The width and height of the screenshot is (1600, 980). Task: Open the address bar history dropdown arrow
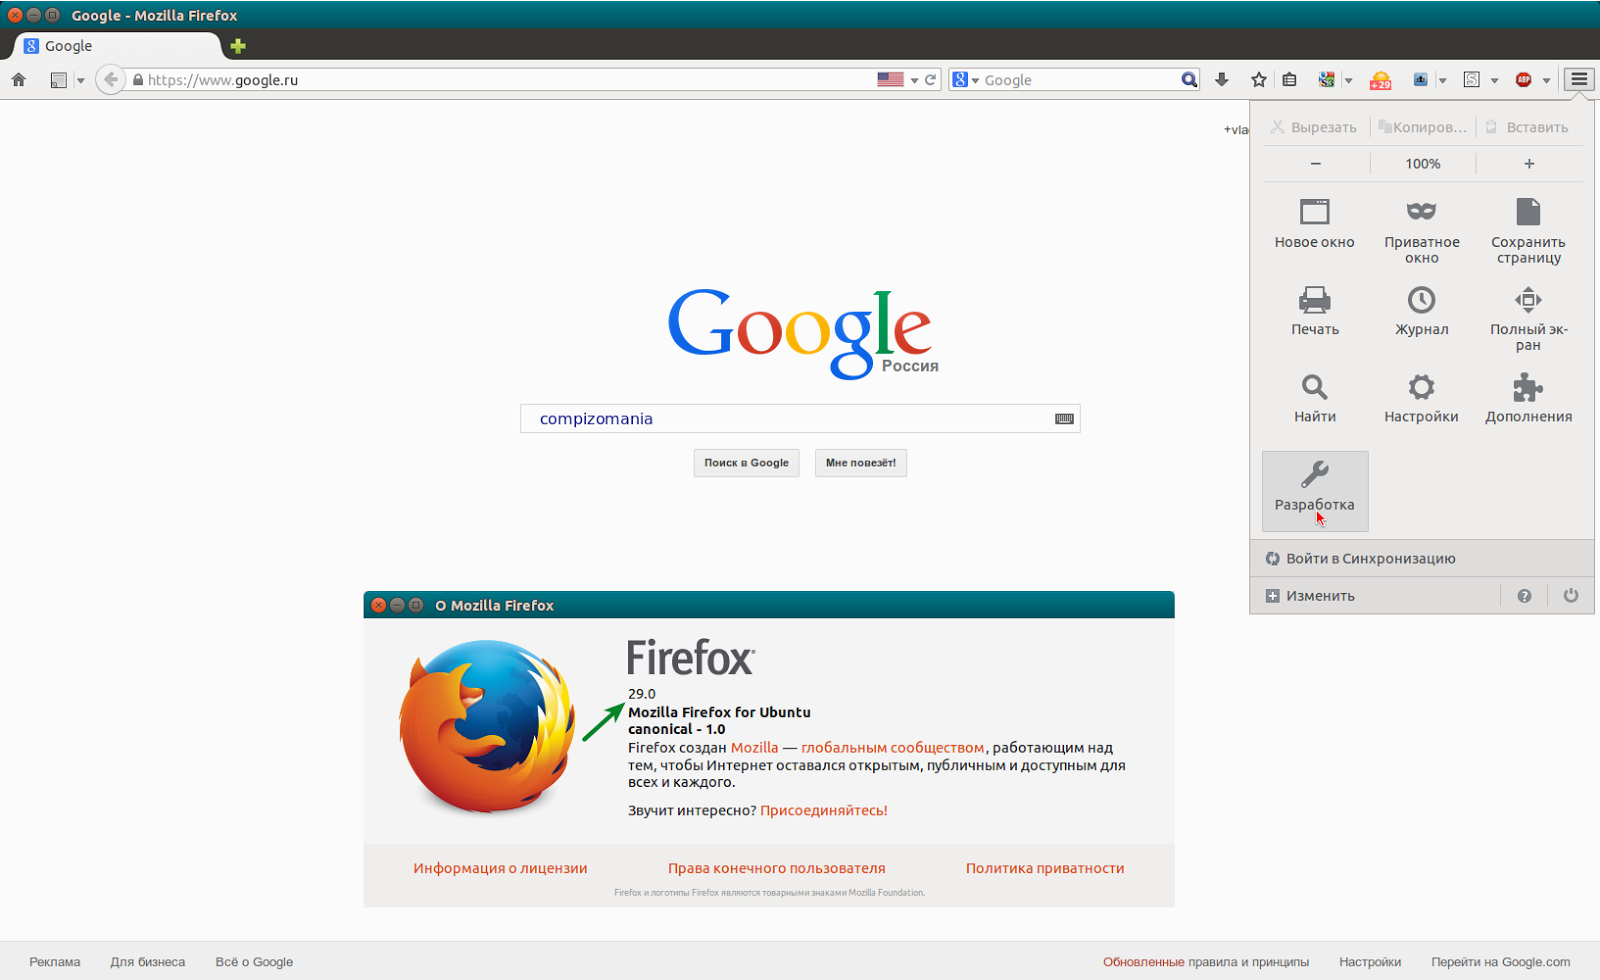click(914, 81)
